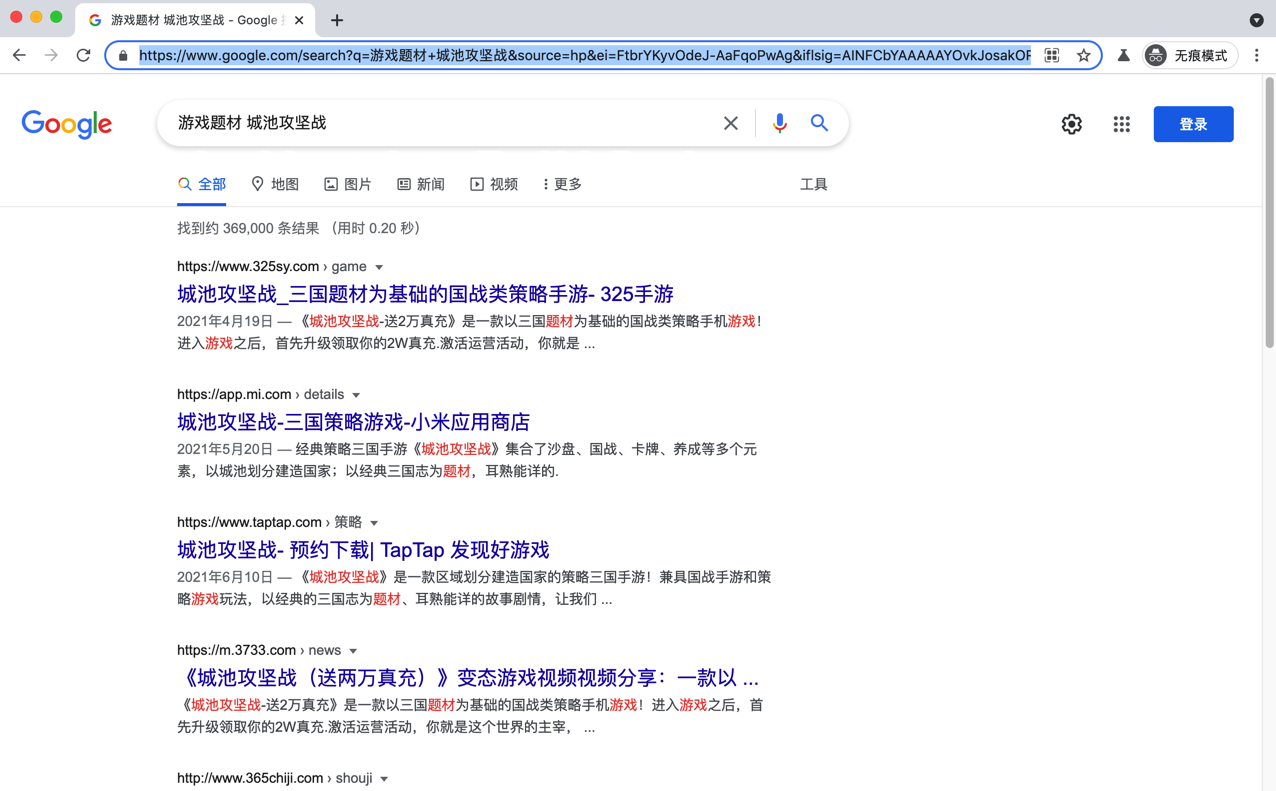Click the Google logo
1276x791 pixels.
pos(67,124)
